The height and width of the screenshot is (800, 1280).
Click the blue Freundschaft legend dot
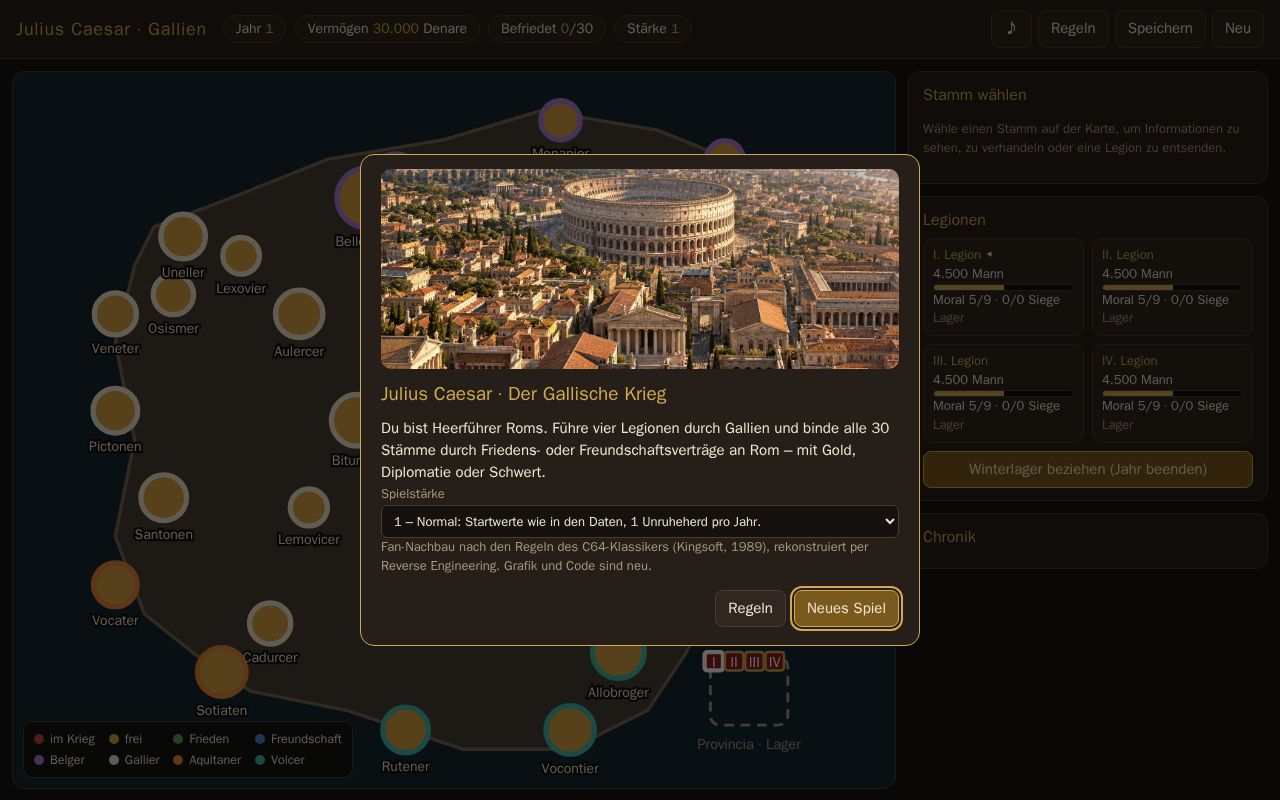[260, 739]
